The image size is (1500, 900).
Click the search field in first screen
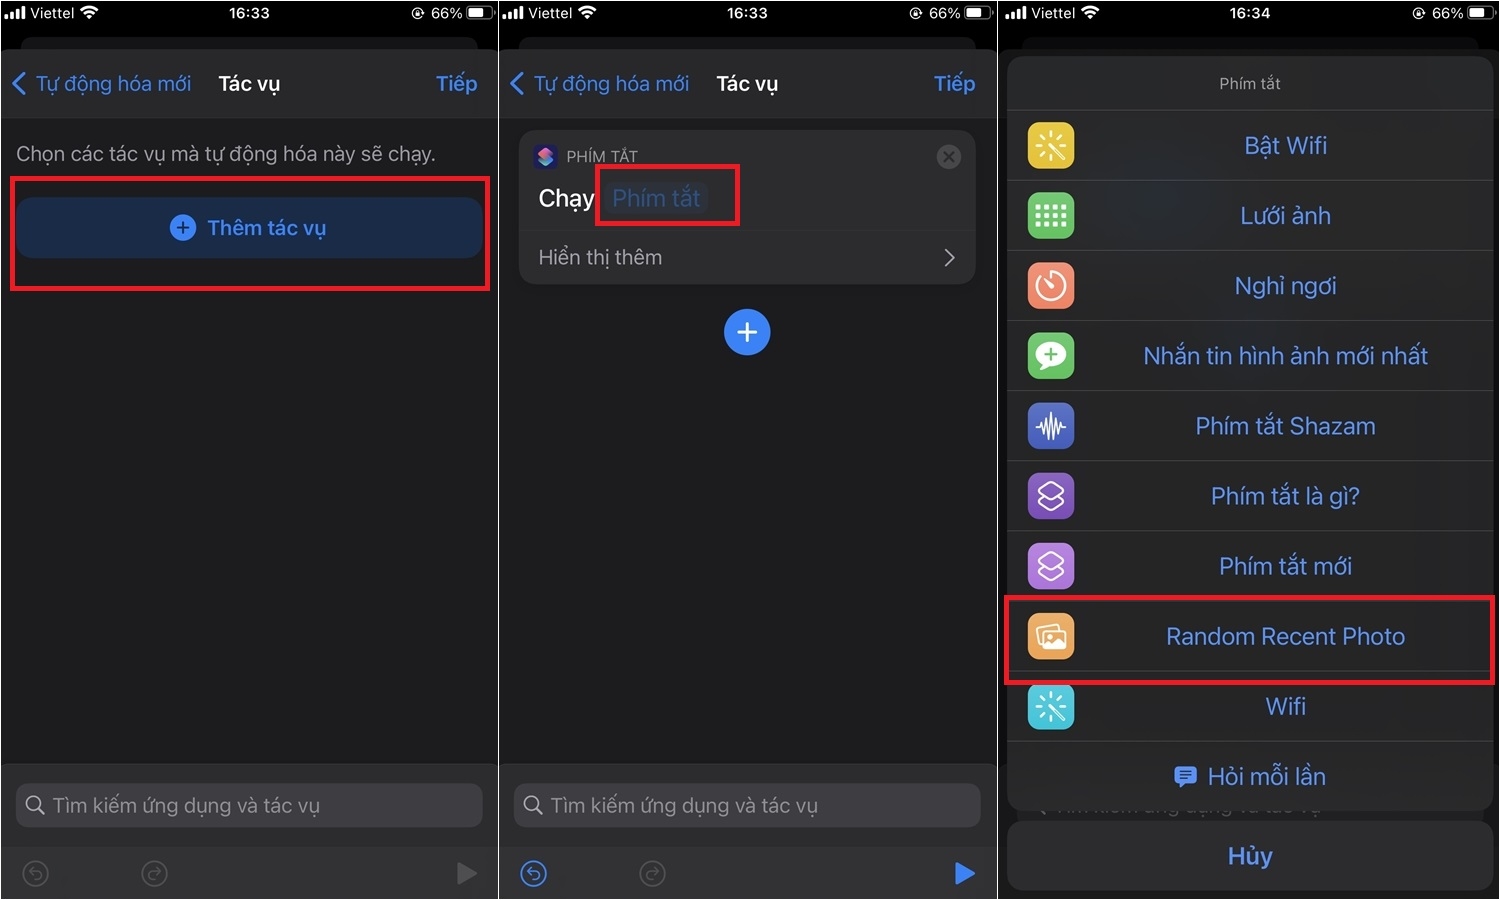[249, 805]
